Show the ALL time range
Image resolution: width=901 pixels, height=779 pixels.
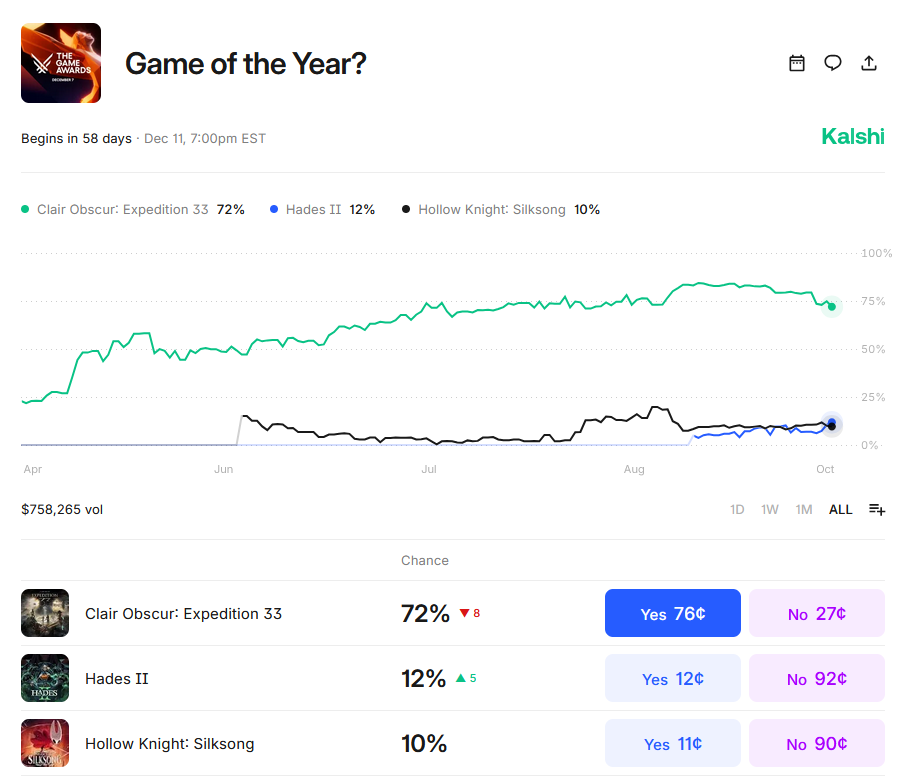pos(841,509)
